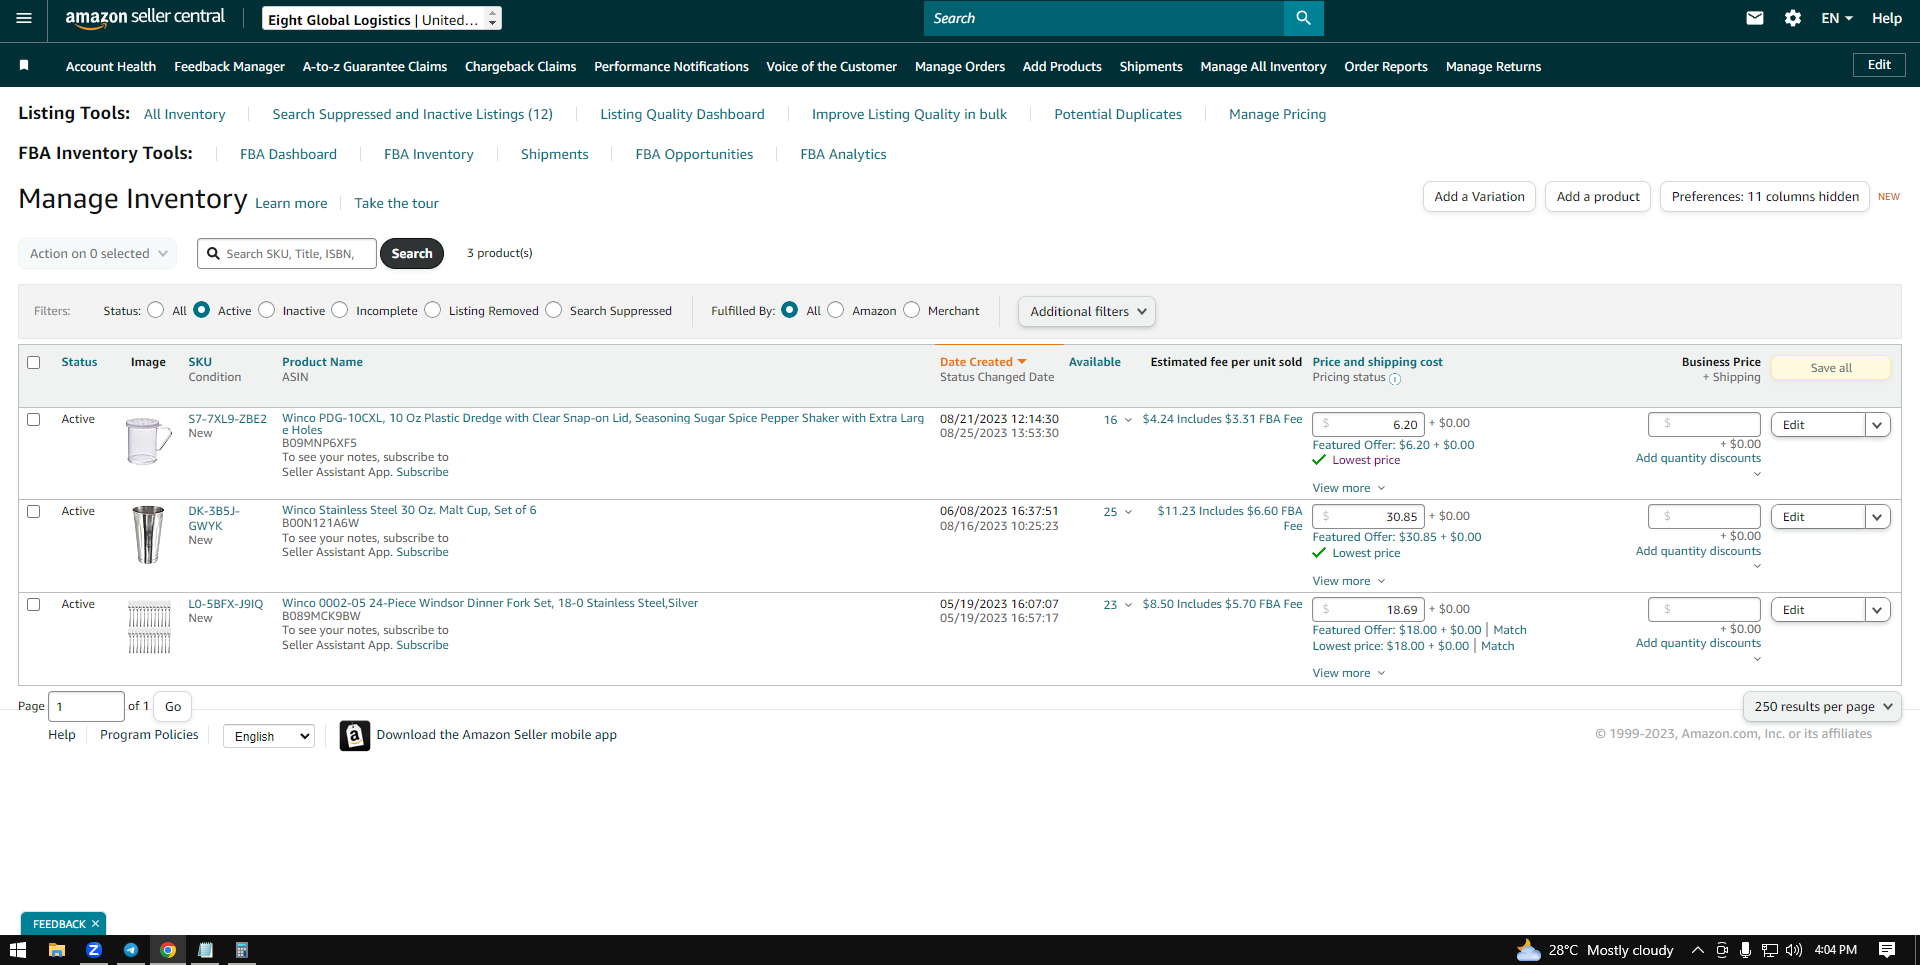The height and width of the screenshot is (965, 1920).
Task: Check the box for the Malt Cup row
Action: (34, 511)
